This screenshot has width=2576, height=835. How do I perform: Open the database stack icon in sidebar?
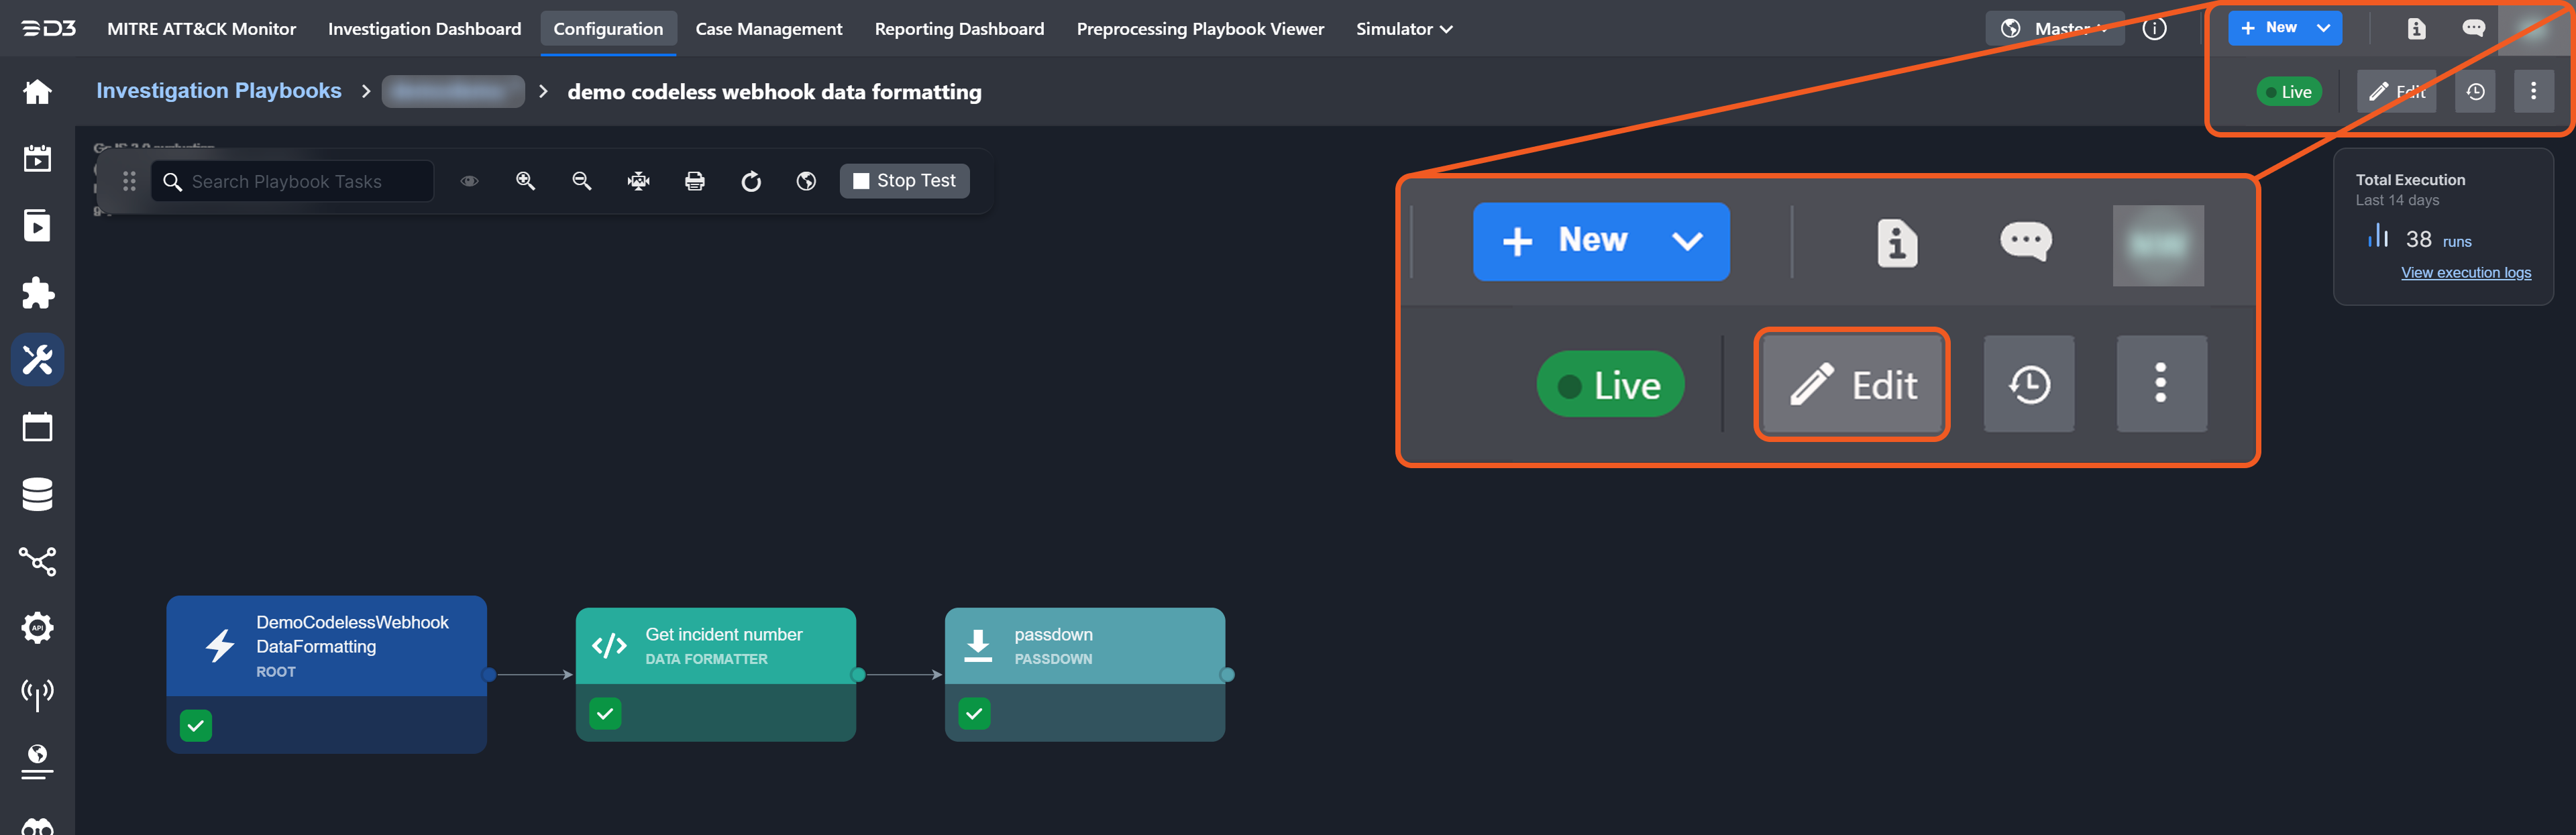(37, 494)
